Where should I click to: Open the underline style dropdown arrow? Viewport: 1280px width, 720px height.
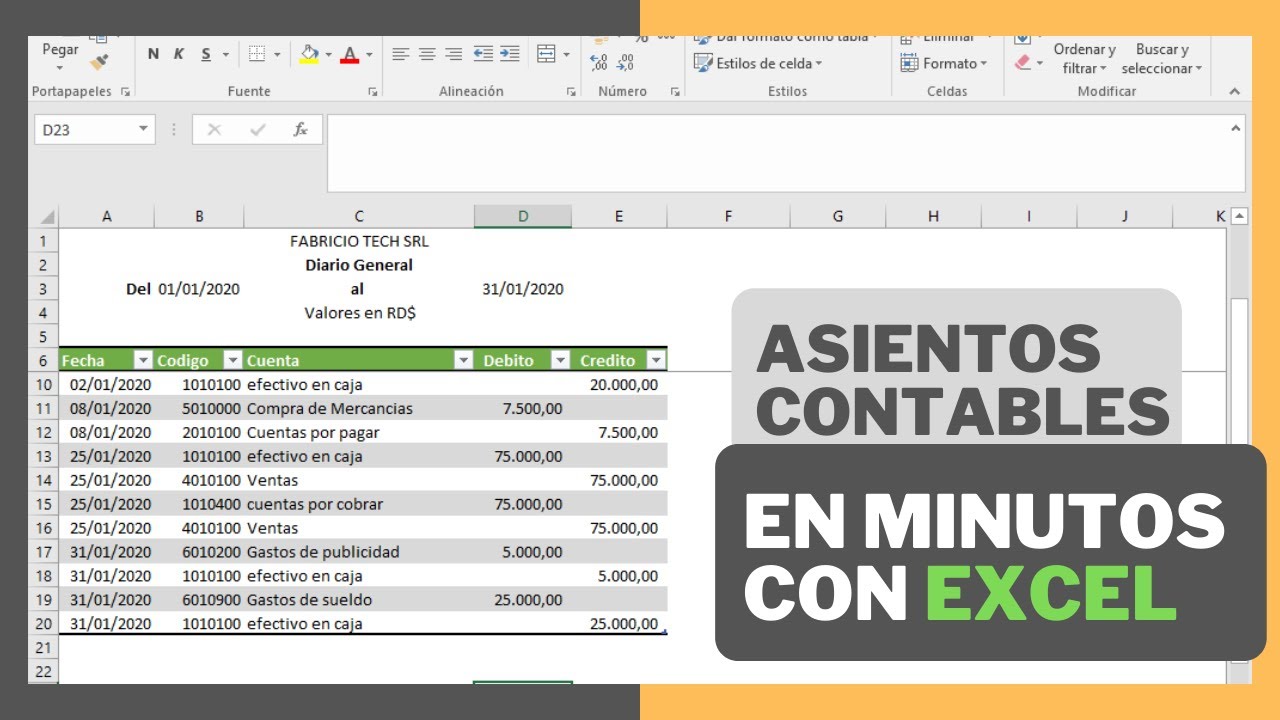click(x=225, y=54)
